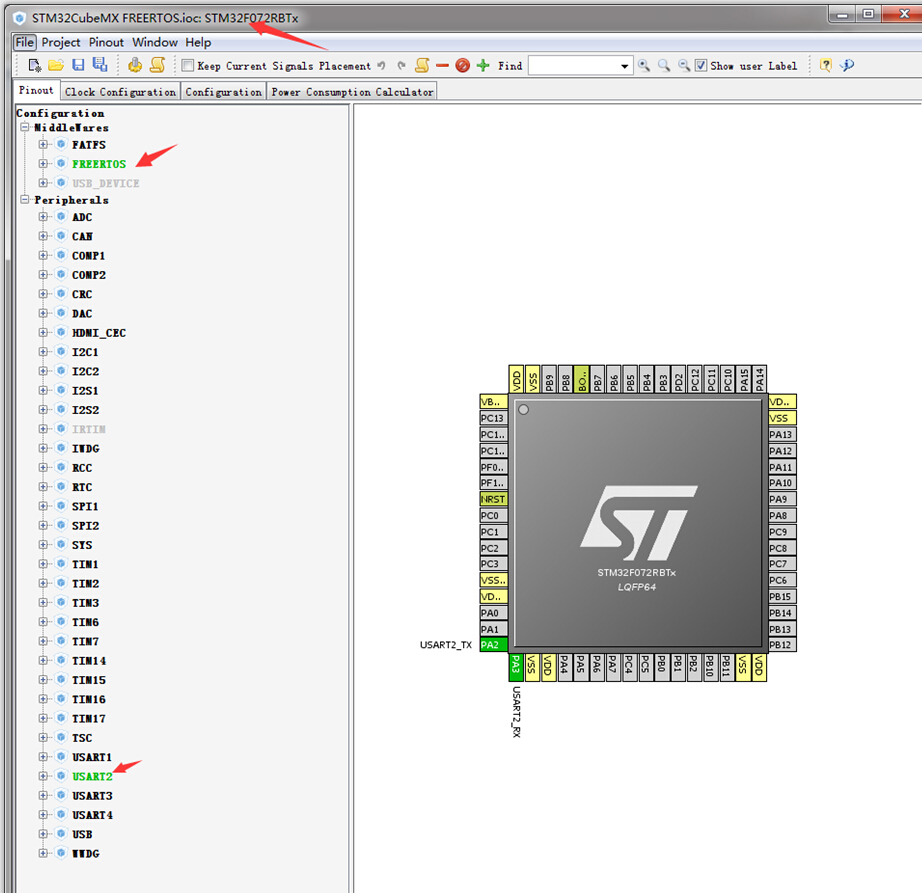Viewport: 922px width, 893px height.
Task: Click the red circle clear pinouts icon
Action: 463,65
